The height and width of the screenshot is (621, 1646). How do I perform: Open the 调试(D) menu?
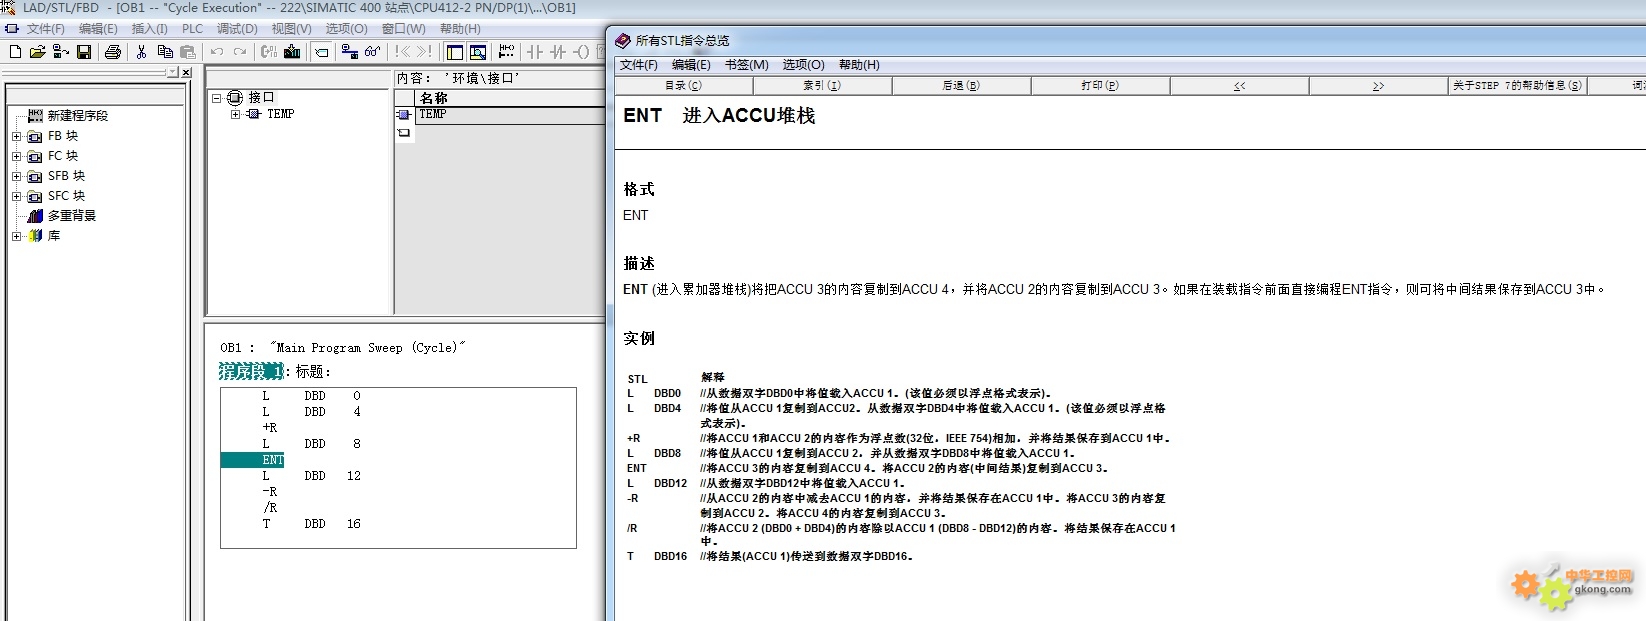pyautogui.click(x=237, y=29)
